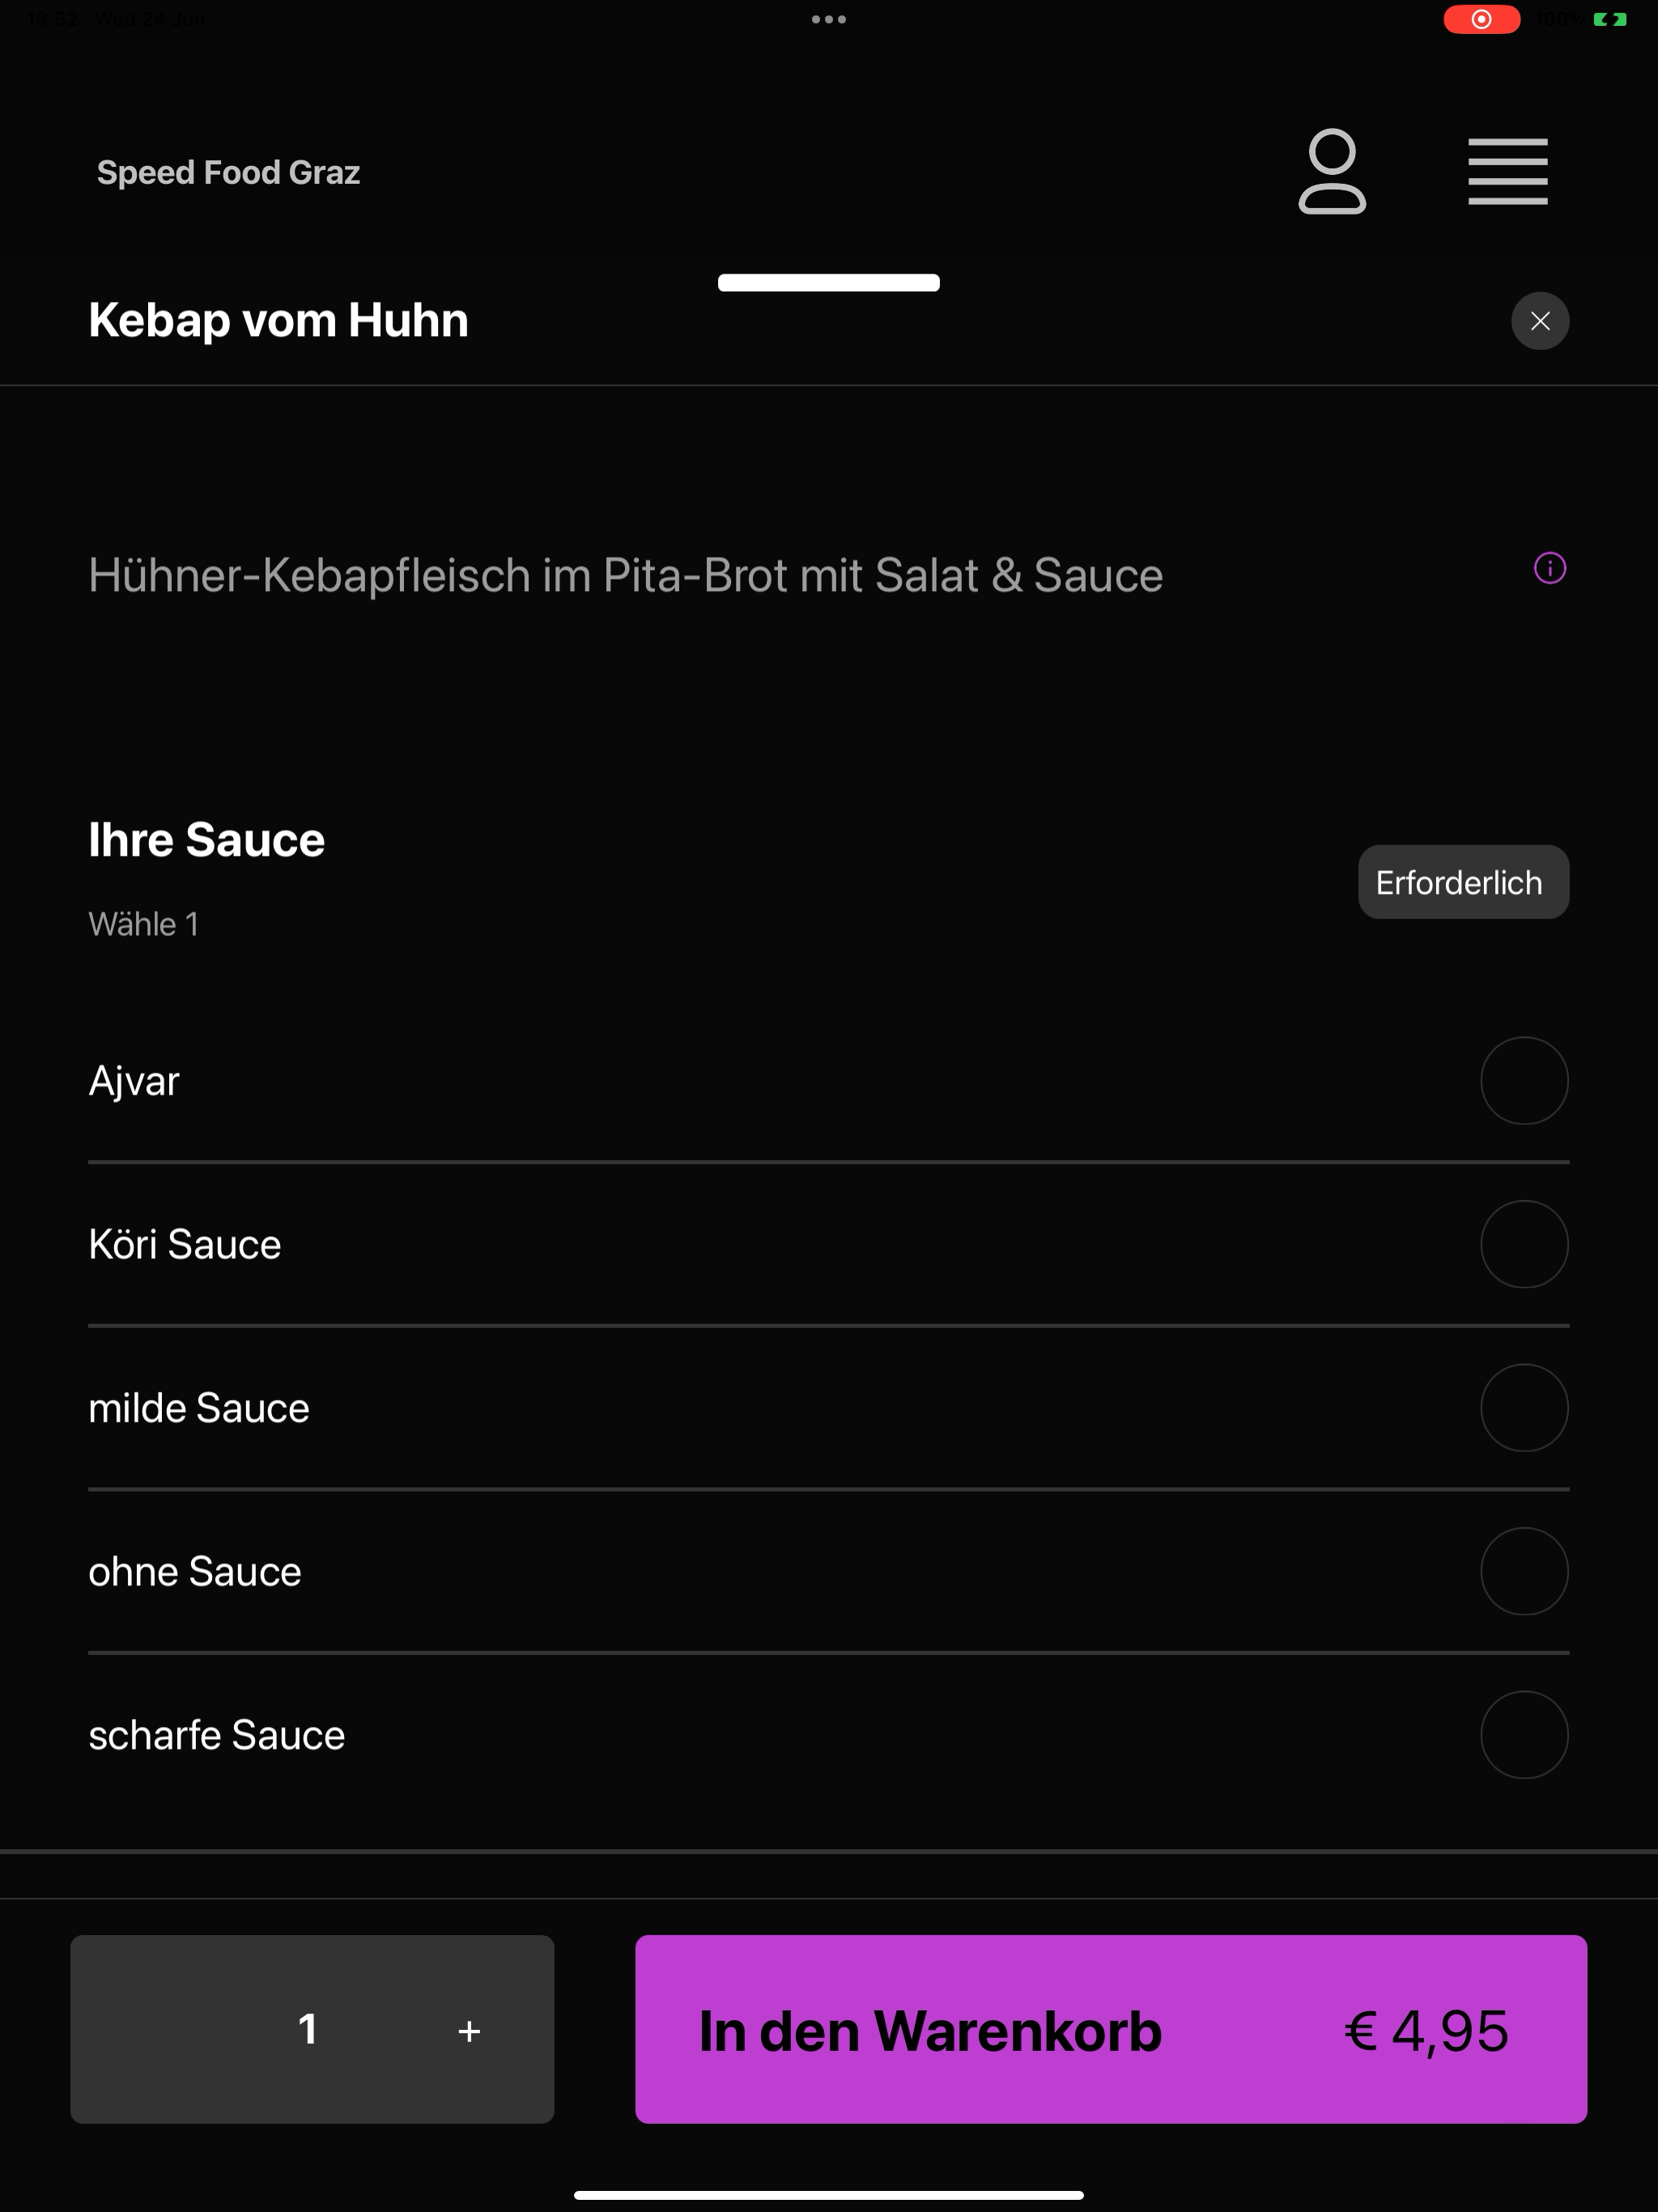
Task: Pick the scharfe Sauce radio button
Action: click(x=1523, y=1735)
